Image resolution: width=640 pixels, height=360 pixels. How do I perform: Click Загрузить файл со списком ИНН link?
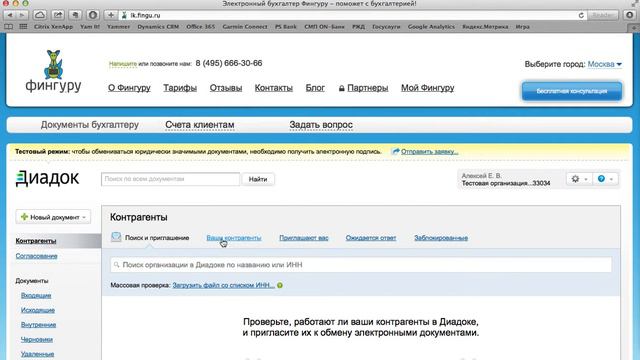tap(223, 285)
